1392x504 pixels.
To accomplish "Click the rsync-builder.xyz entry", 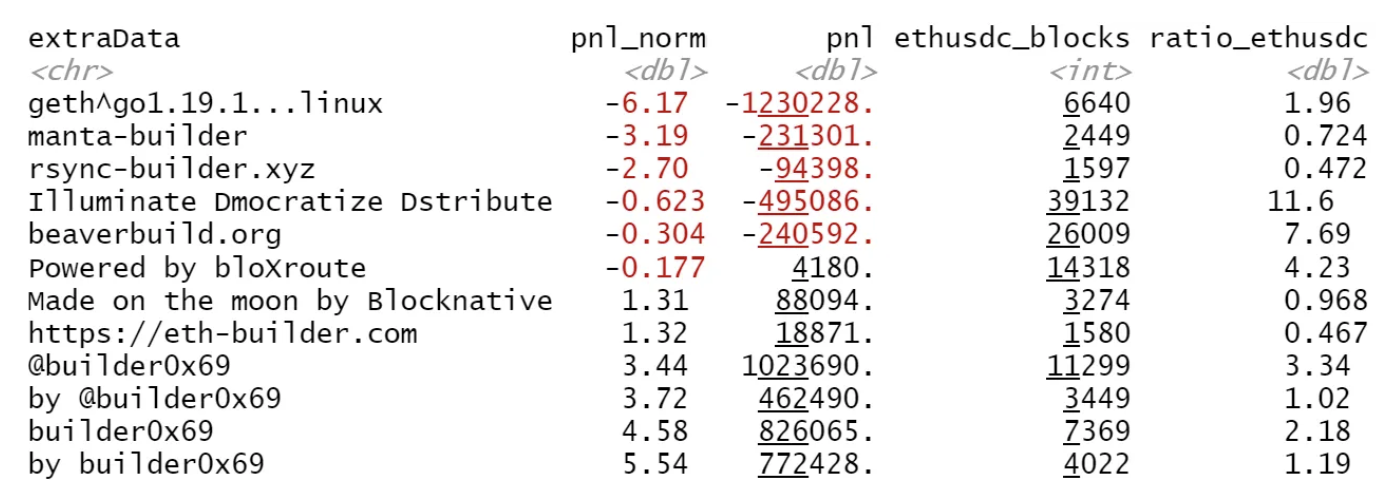I will point(171,168).
